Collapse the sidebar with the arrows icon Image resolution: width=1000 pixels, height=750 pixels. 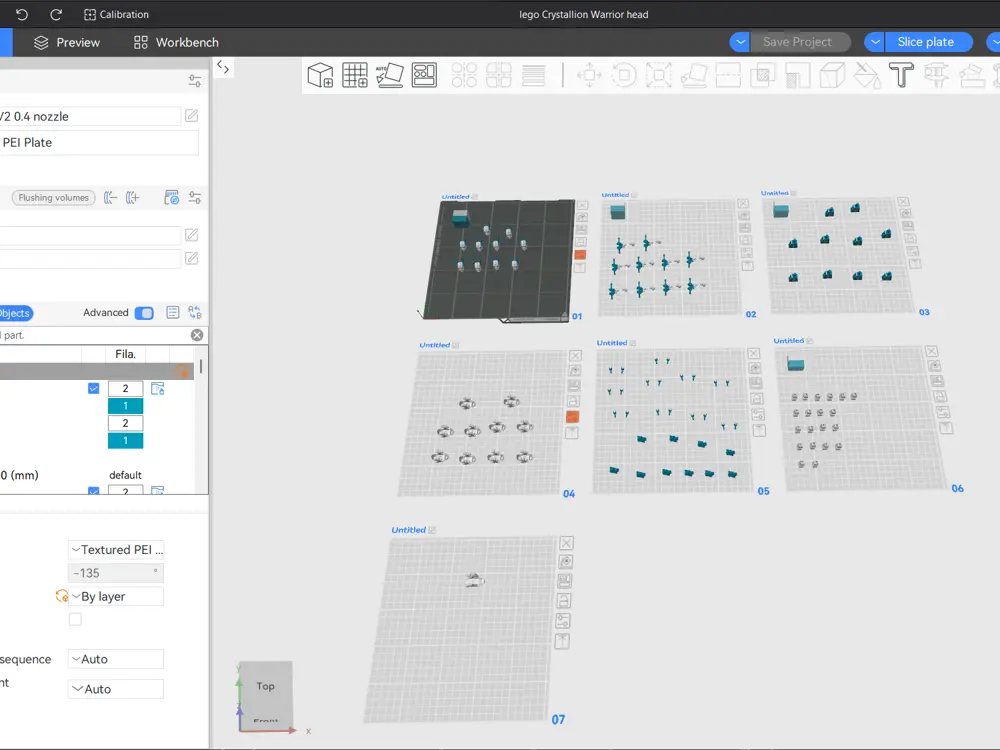coord(223,67)
